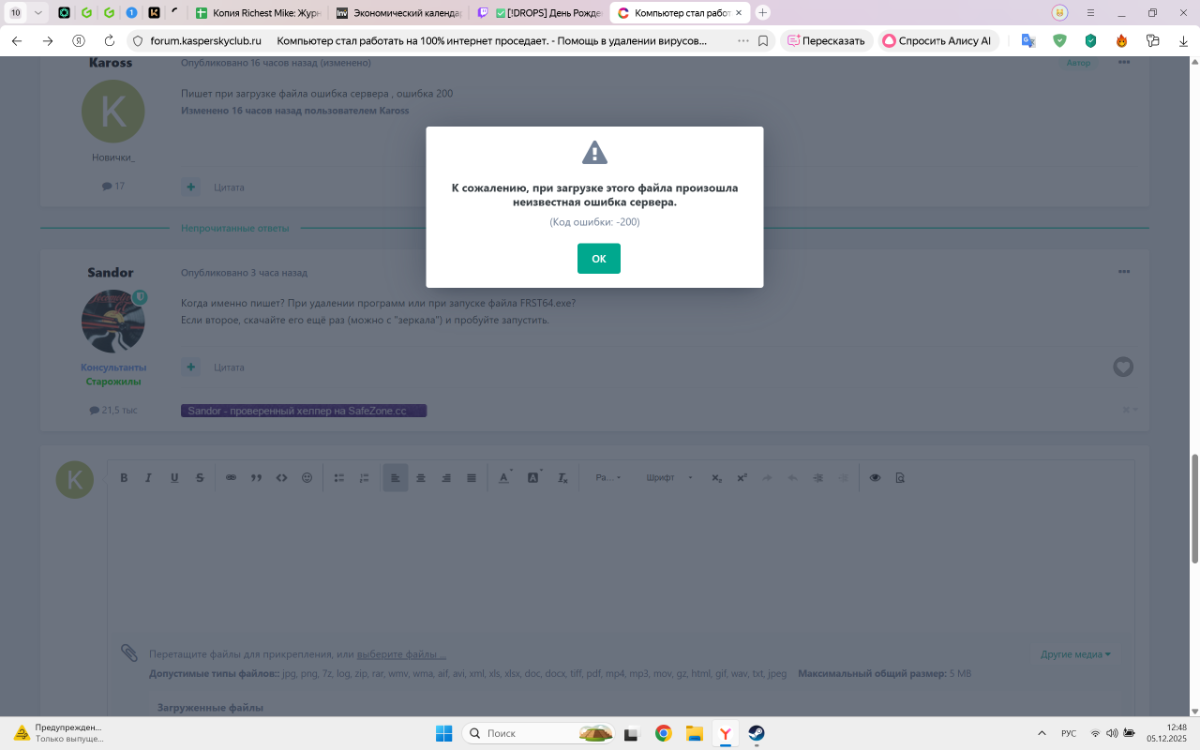
Task: Insert a numbered list in the editor
Action: point(364,478)
